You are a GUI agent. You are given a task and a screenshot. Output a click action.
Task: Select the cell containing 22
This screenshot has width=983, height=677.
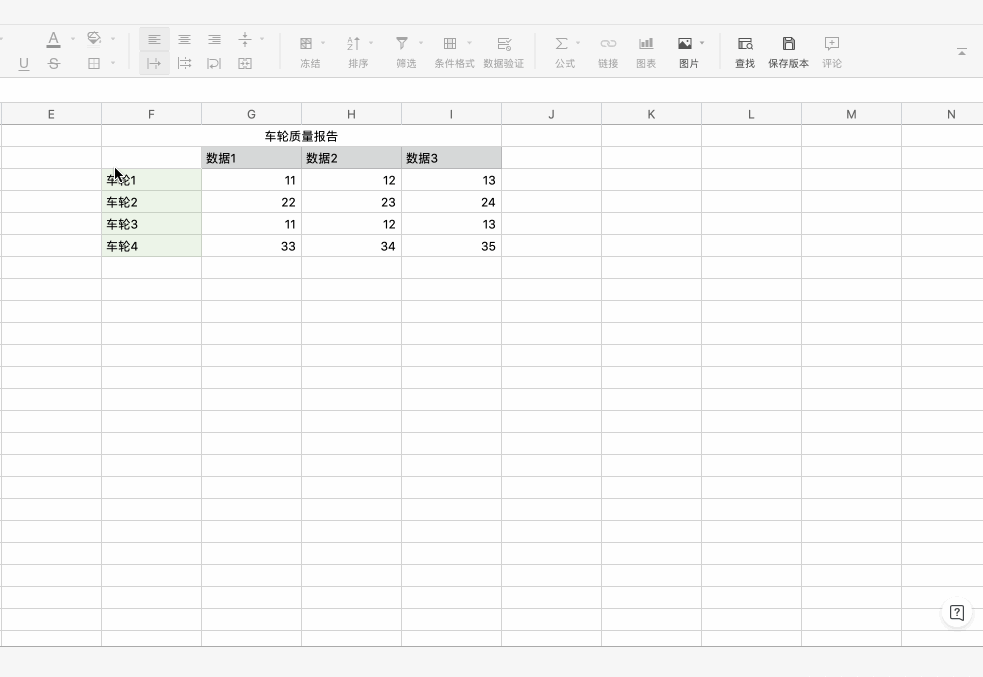[x=251, y=202]
